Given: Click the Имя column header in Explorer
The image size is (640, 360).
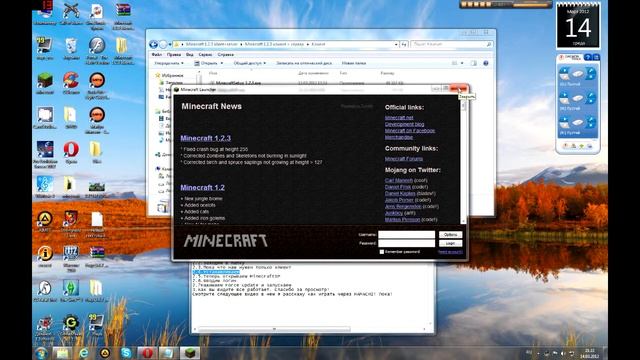Looking at the screenshot, I should click(x=213, y=73).
